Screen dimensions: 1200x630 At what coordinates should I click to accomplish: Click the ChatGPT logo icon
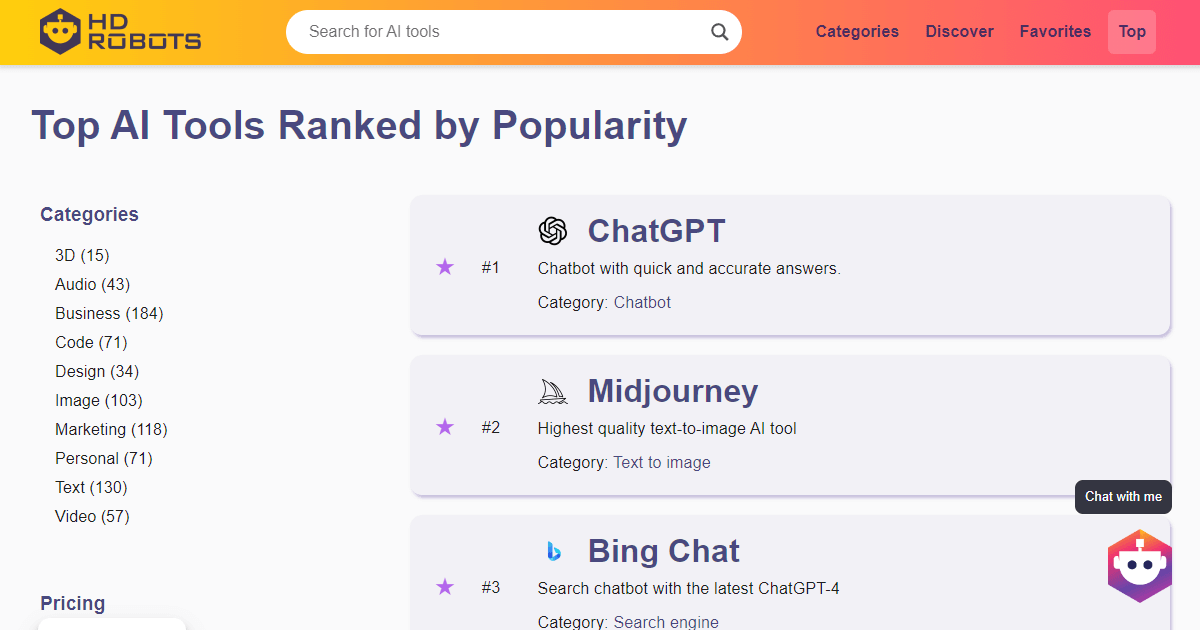click(553, 231)
